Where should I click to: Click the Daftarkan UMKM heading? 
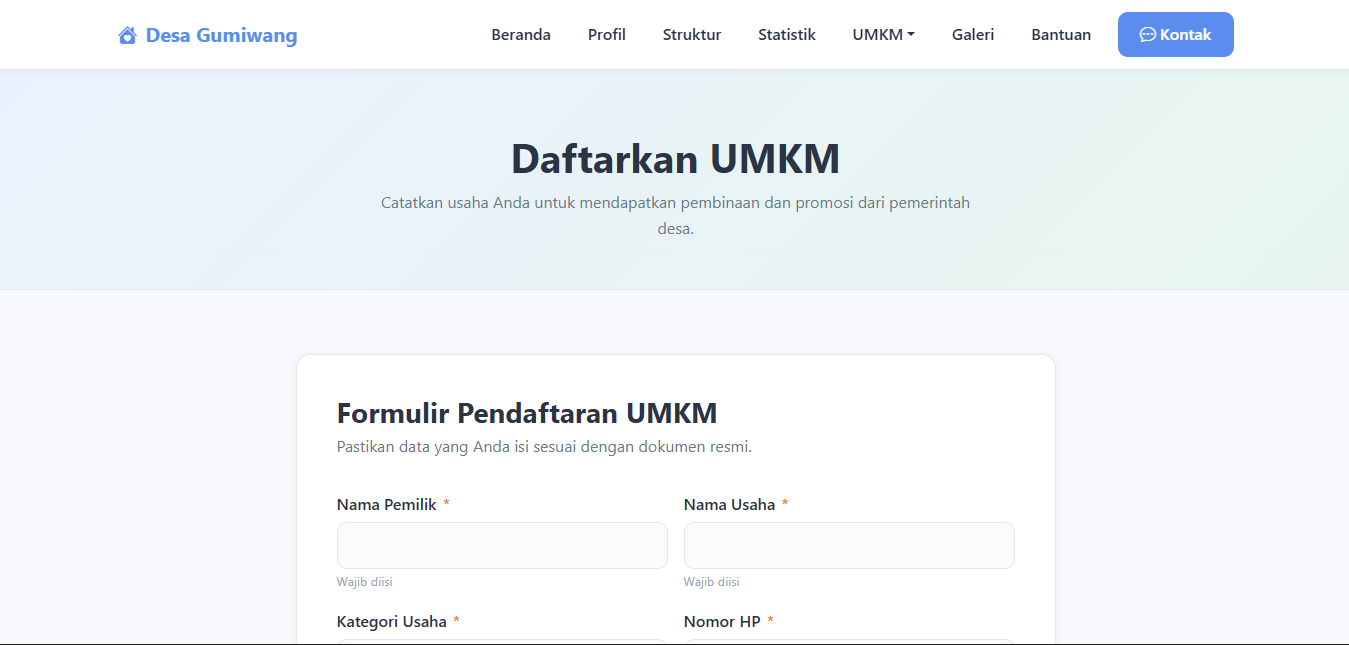(675, 159)
